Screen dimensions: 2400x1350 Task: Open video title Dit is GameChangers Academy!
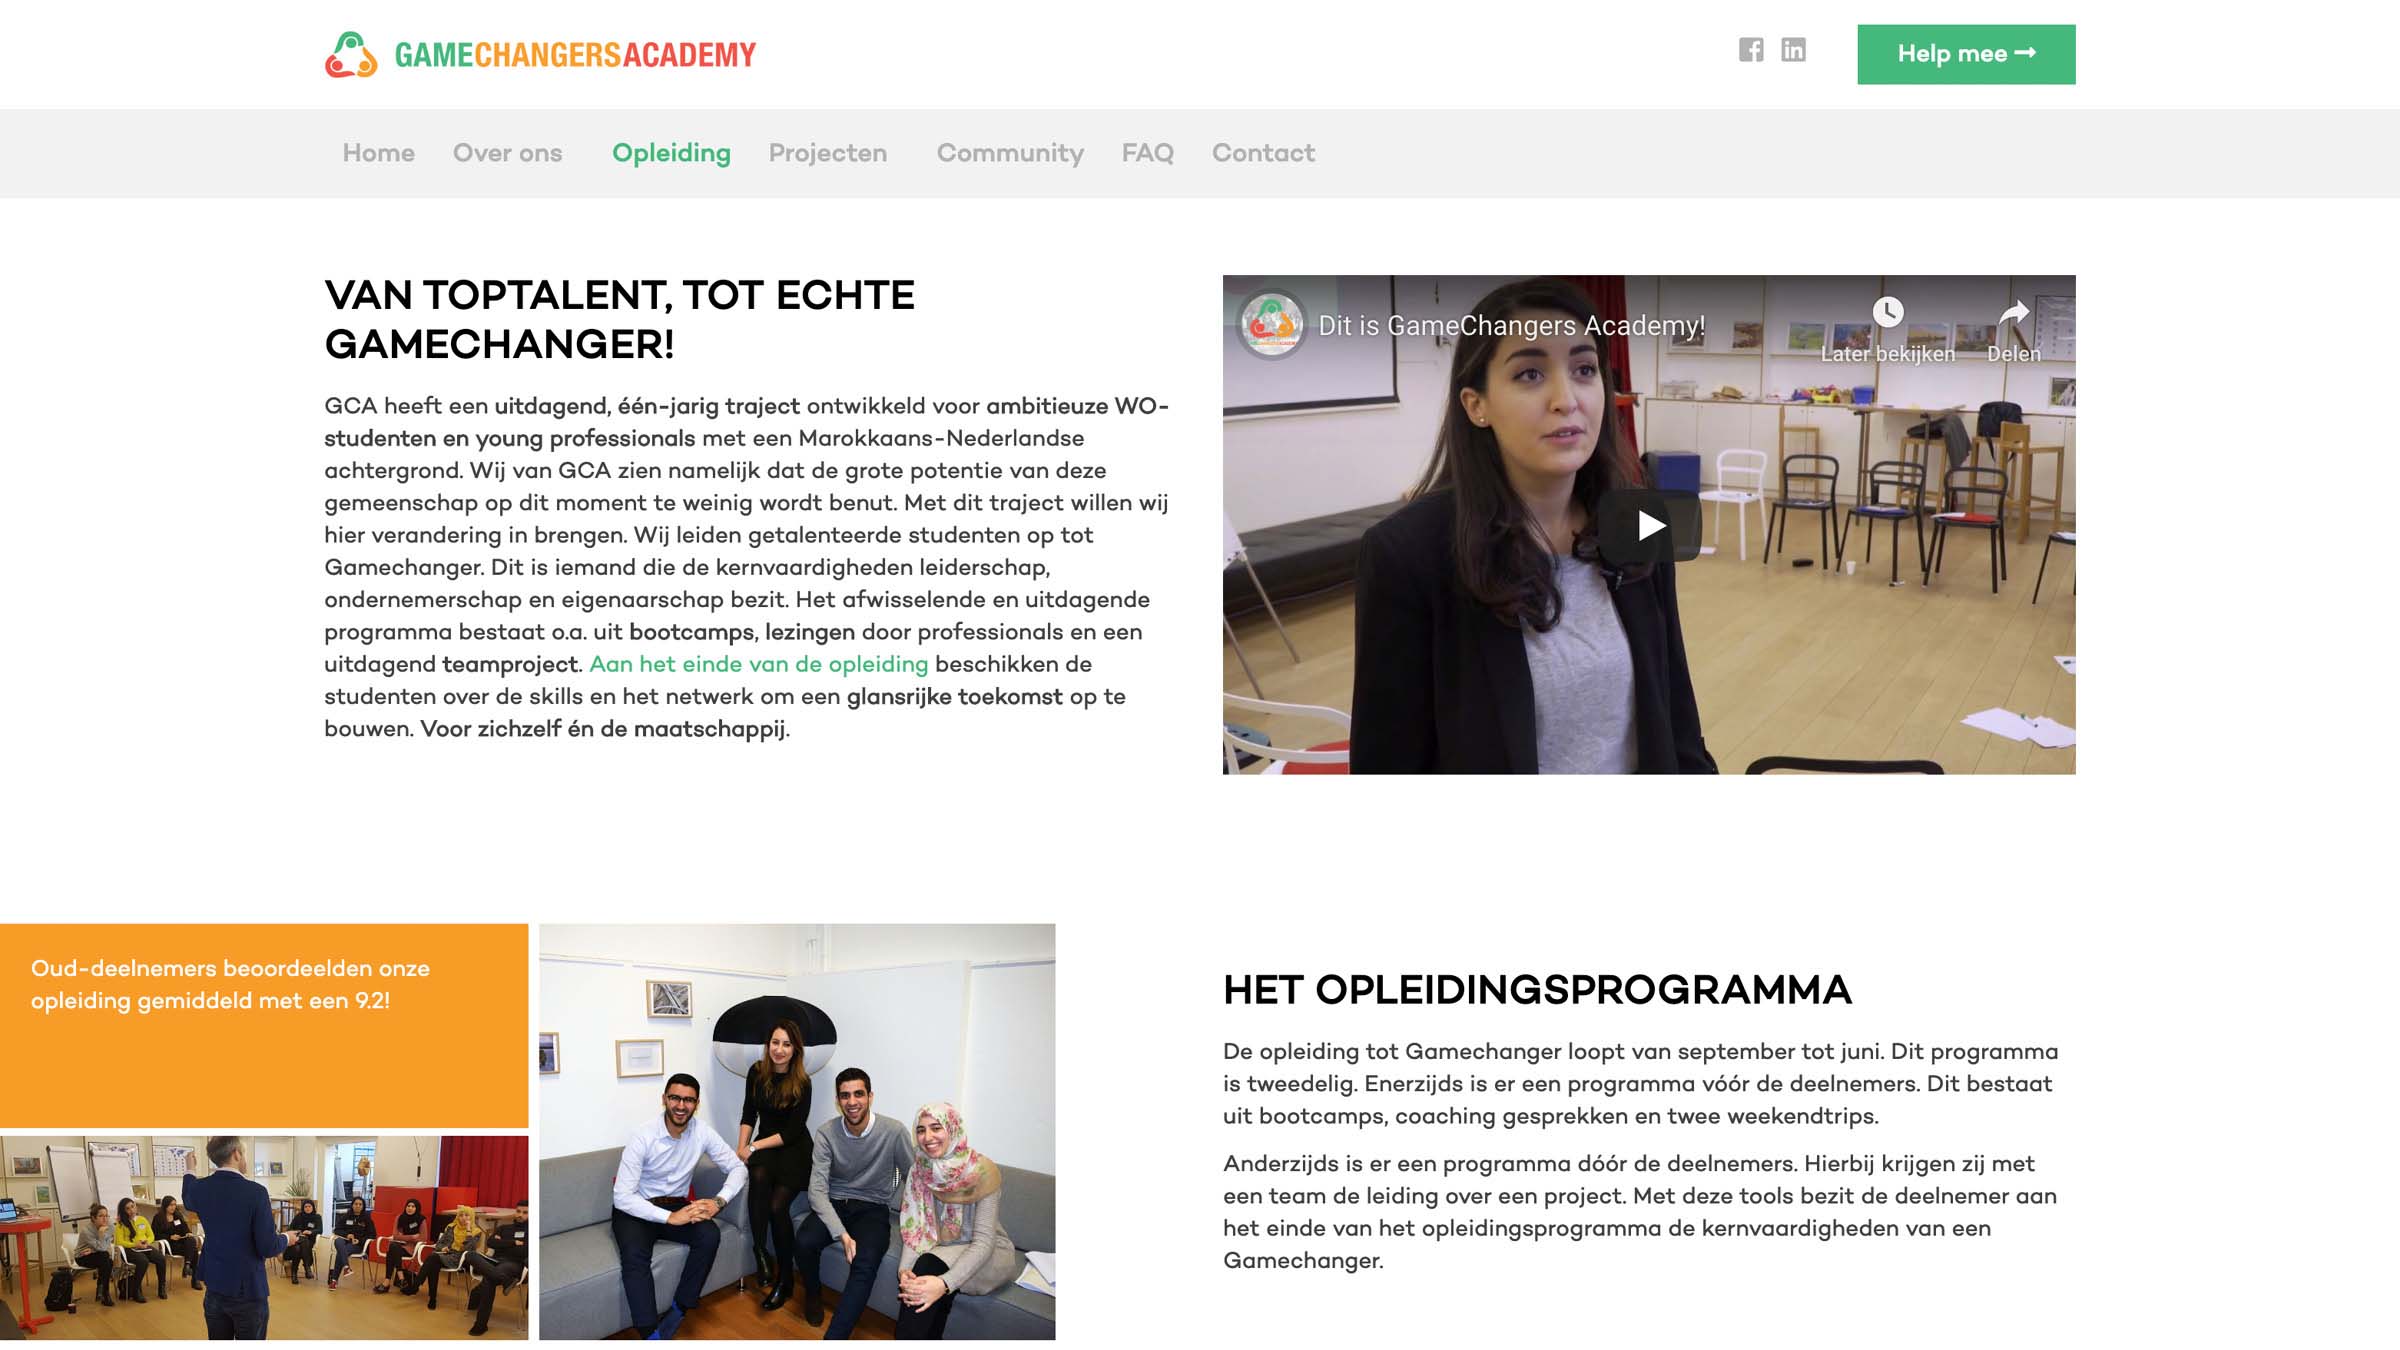(1511, 325)
